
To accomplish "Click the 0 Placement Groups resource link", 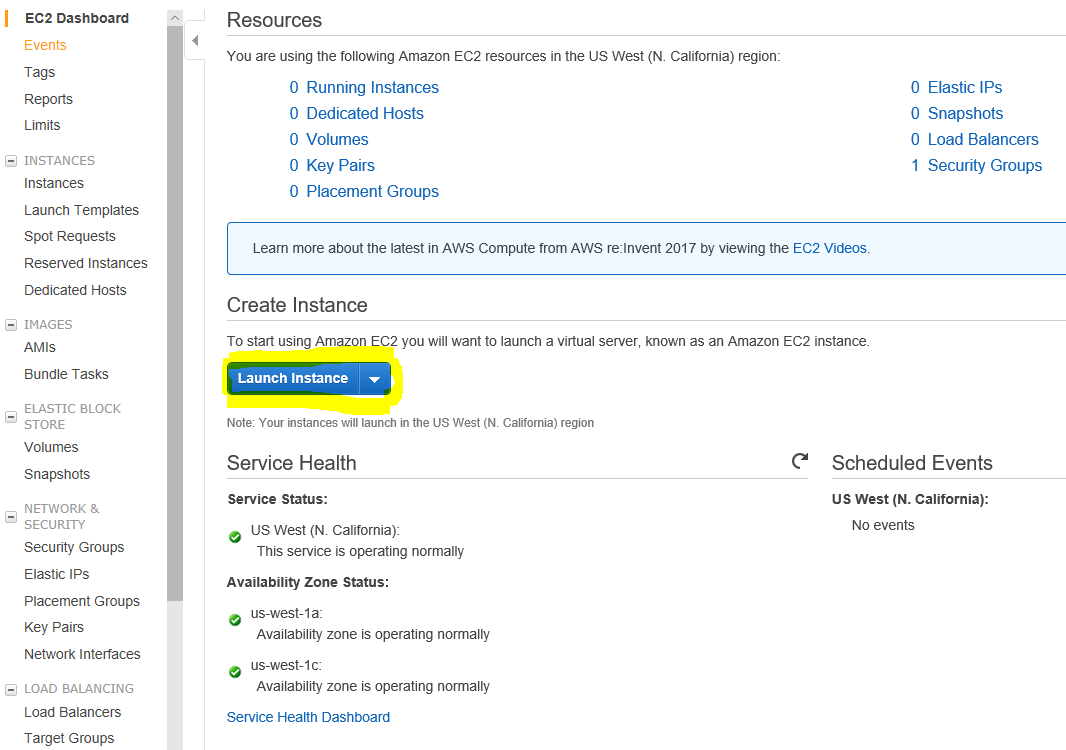I will tap(364, 192).
